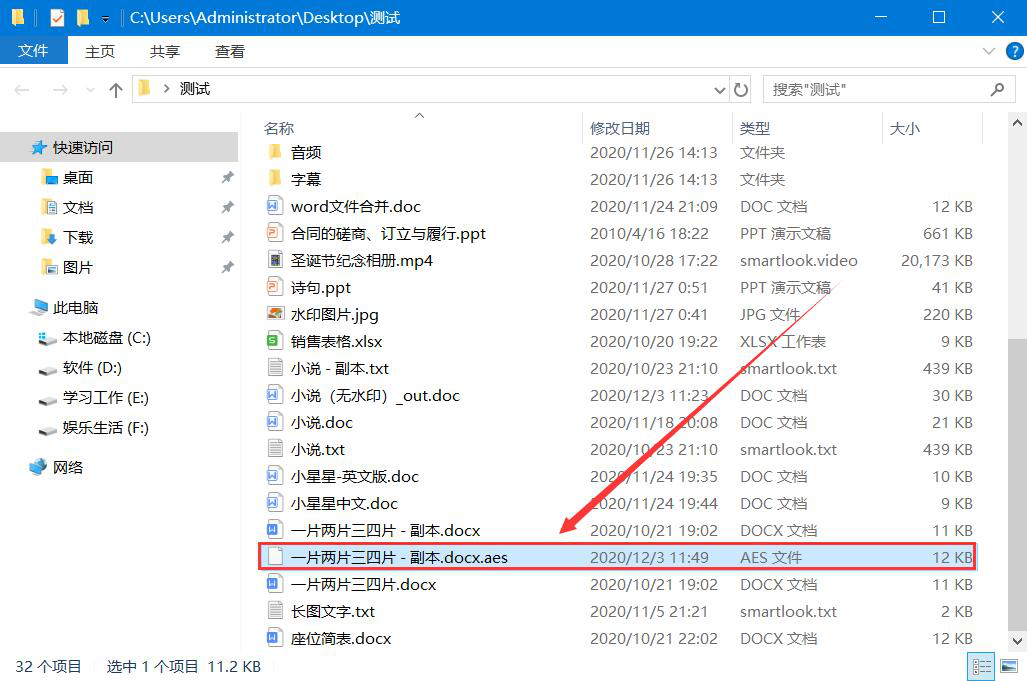
Task: Open the recent locations dropdown arrow
Action: 90,90
